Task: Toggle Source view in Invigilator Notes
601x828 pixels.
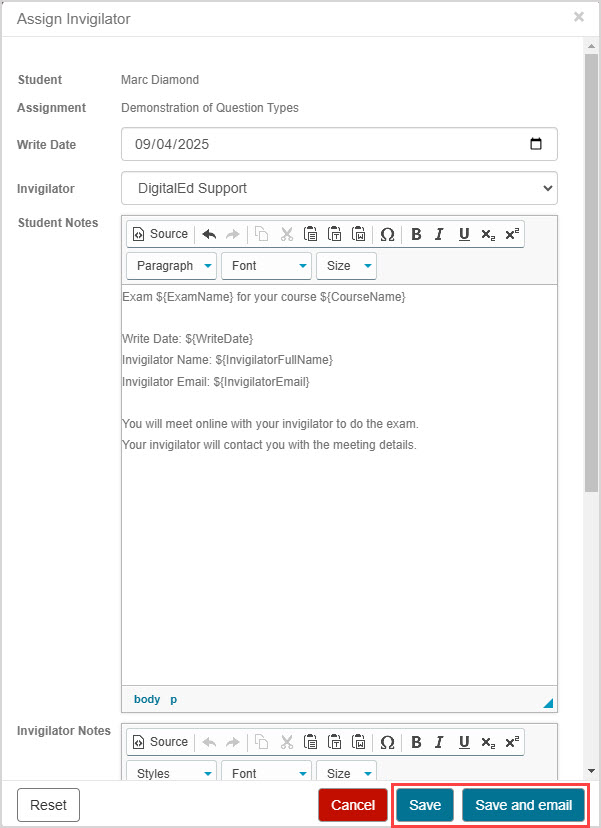Action: click(160, 742)
